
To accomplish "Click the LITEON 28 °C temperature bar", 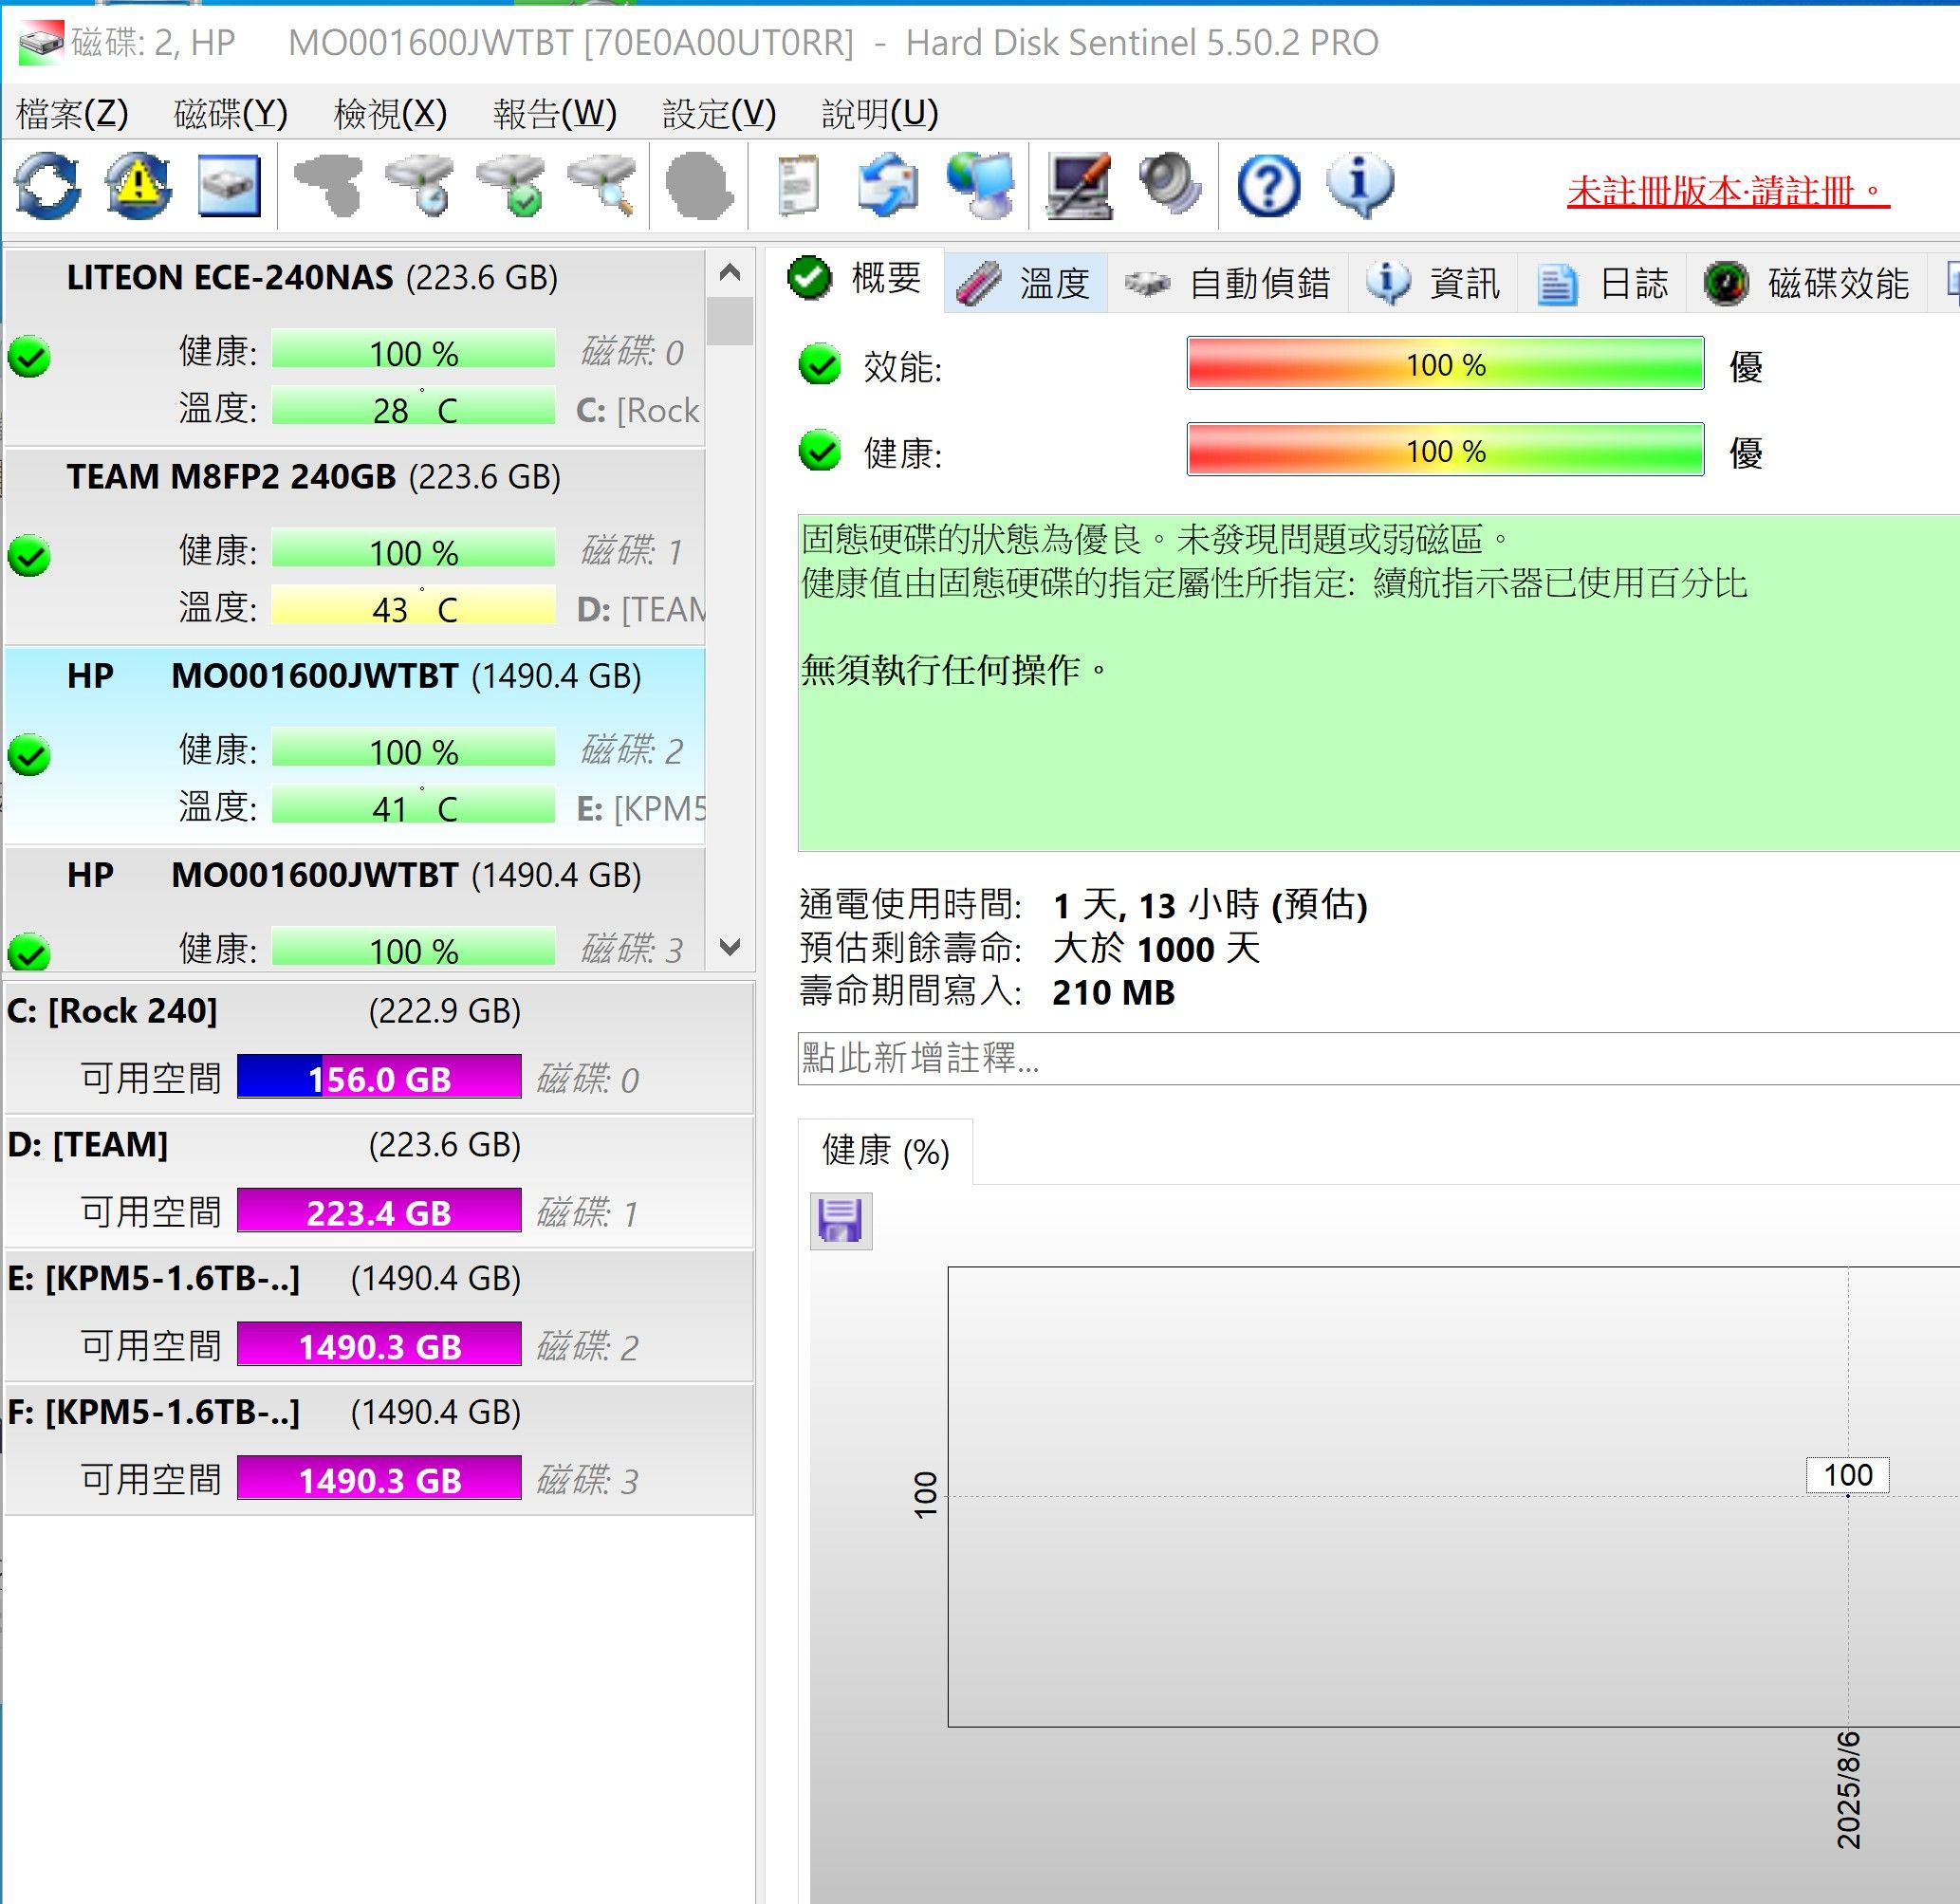I will tap(413, 406).
